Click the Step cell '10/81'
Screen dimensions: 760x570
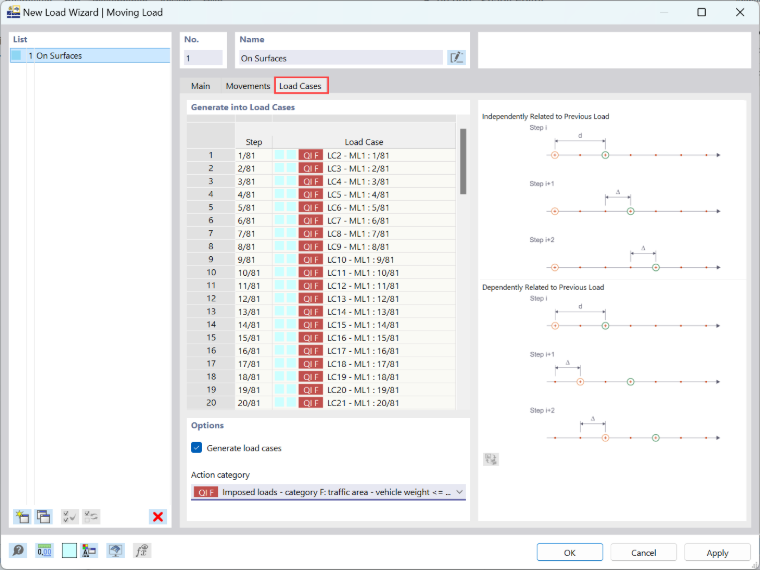(254, 273)
